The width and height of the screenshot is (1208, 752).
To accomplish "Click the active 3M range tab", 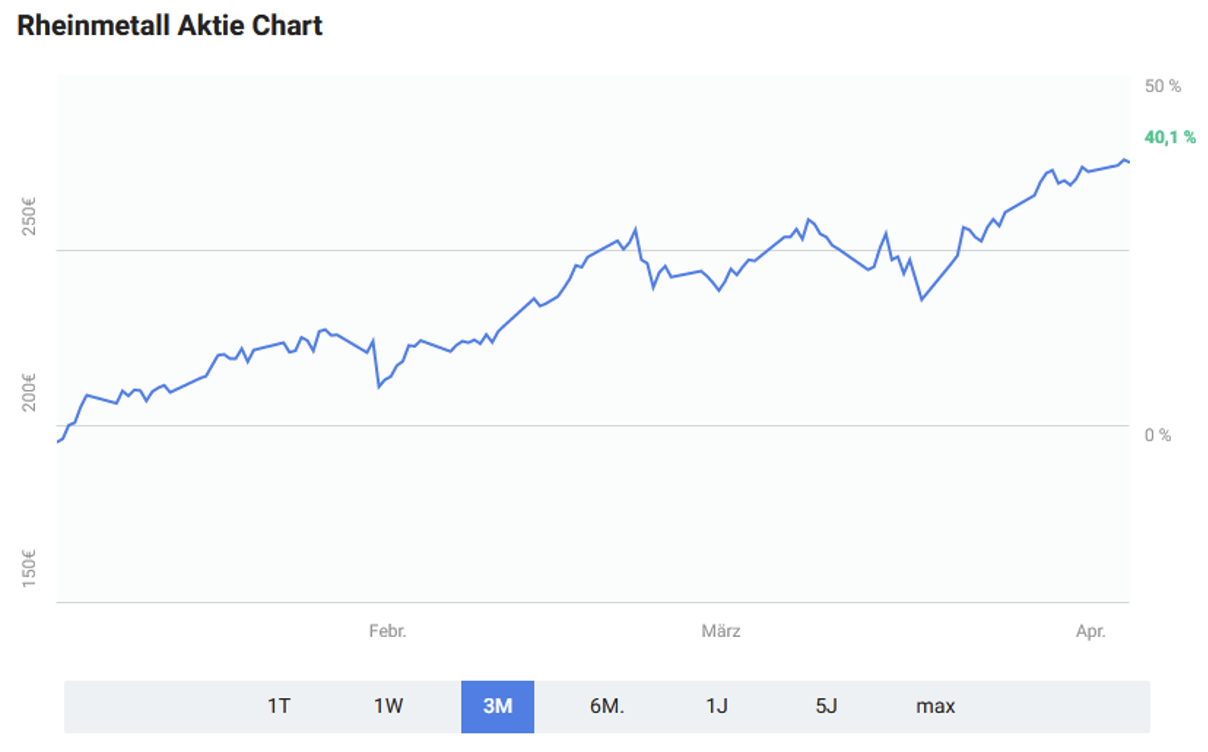I will [x=497, y=706].
